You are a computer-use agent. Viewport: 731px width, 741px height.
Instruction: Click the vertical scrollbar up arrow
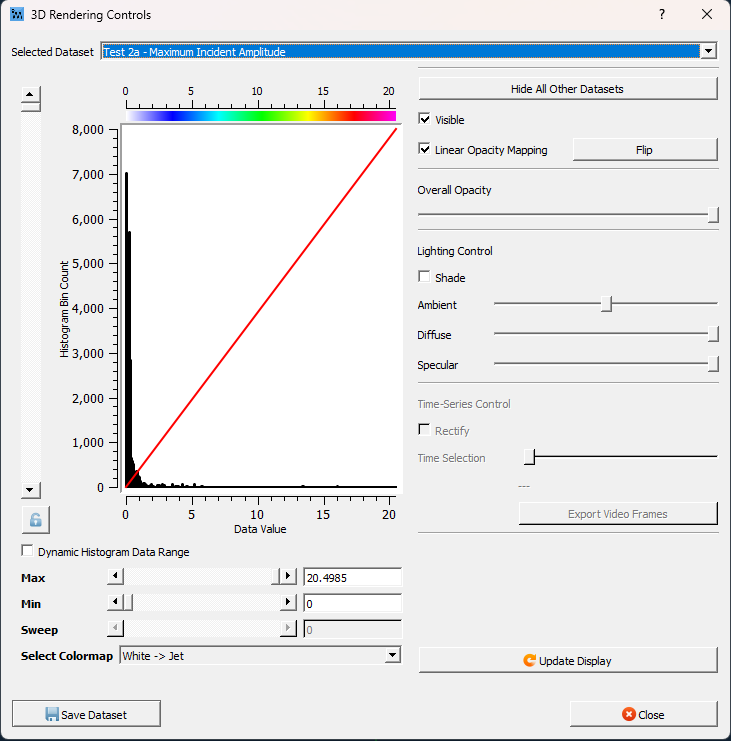(x=31, y=96)
